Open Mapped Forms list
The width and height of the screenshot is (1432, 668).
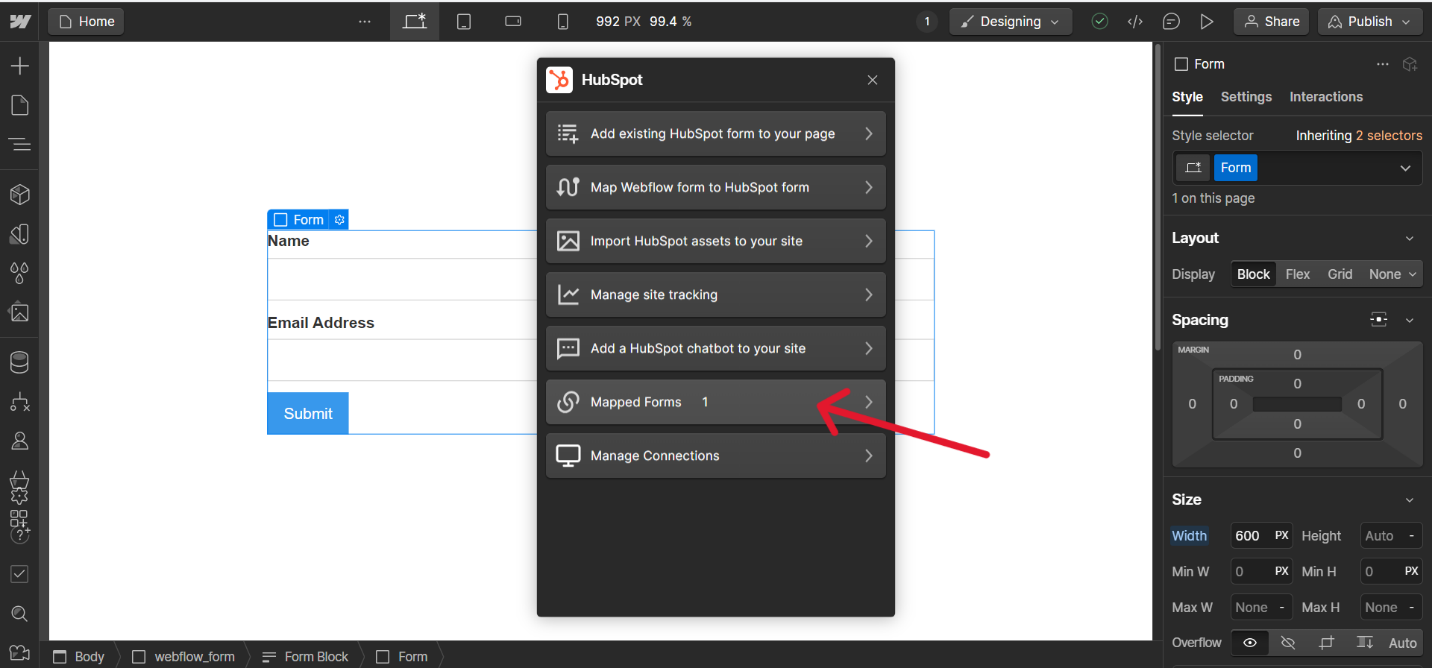click(x=716, y=402)
